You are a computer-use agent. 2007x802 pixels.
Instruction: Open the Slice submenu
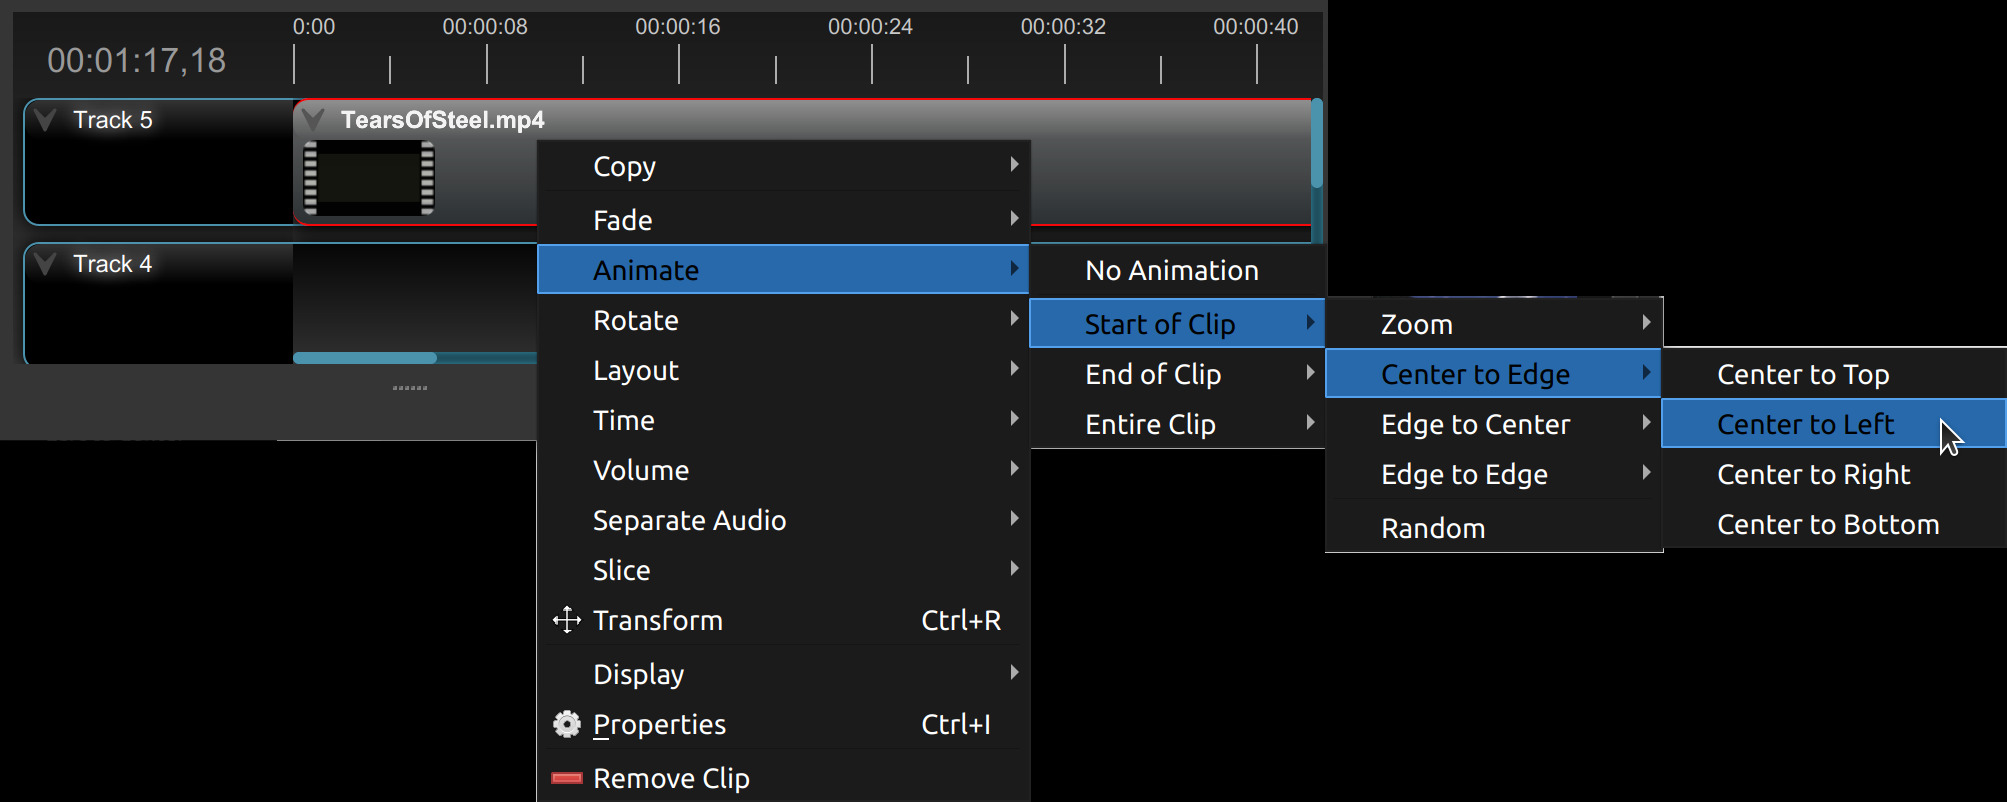[621, 569]
